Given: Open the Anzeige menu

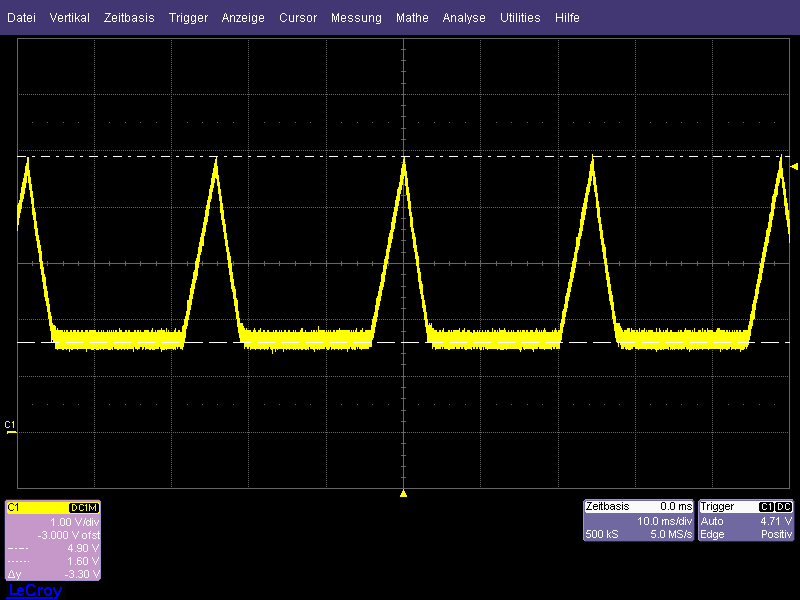Looking at the screenshot, I should 243,18.
